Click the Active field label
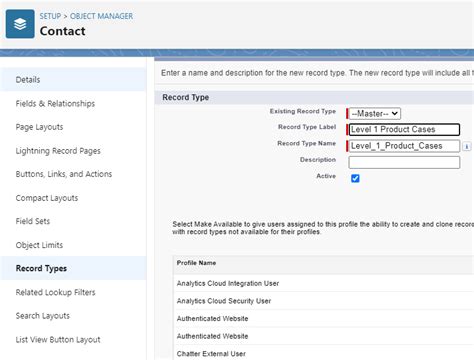Screen dimensions: 474x360 326,176
